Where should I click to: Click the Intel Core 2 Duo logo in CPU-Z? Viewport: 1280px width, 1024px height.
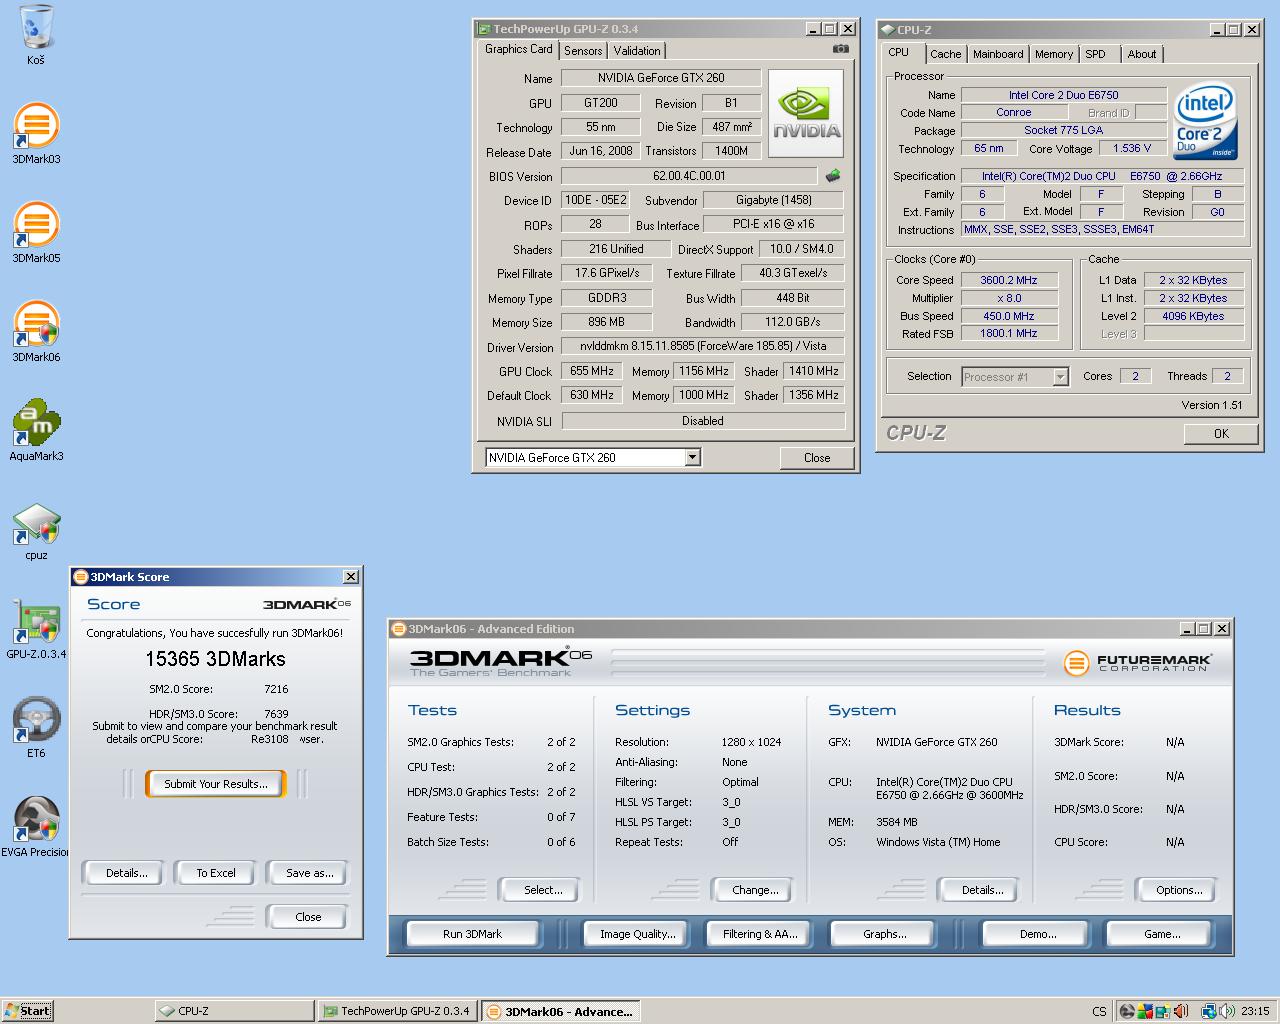(x=1205, y=121)
